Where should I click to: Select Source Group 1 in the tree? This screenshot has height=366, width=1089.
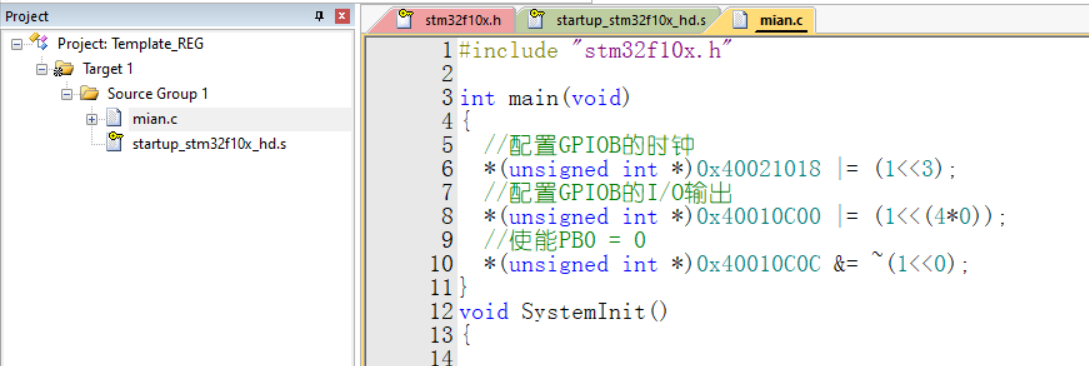tap(158, 94)
